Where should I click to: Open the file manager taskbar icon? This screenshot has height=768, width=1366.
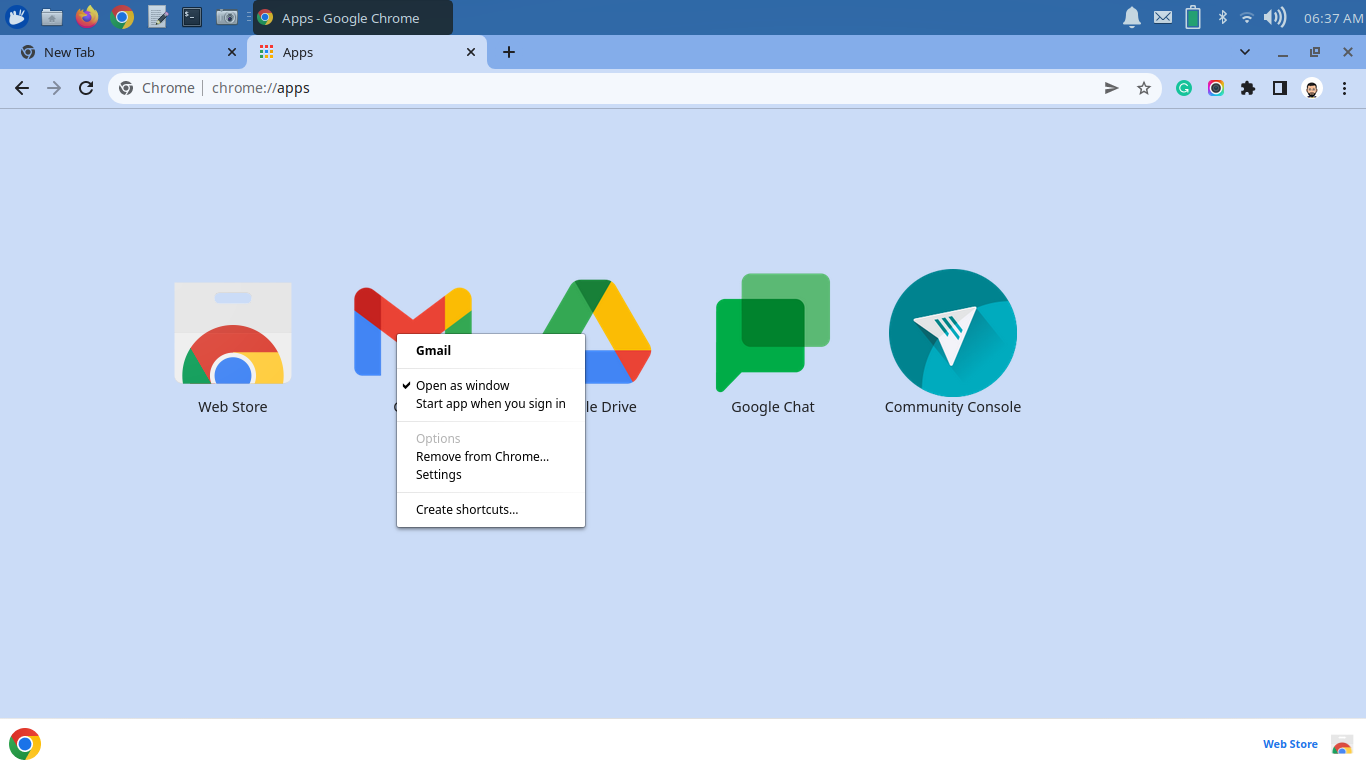point(52,17)
